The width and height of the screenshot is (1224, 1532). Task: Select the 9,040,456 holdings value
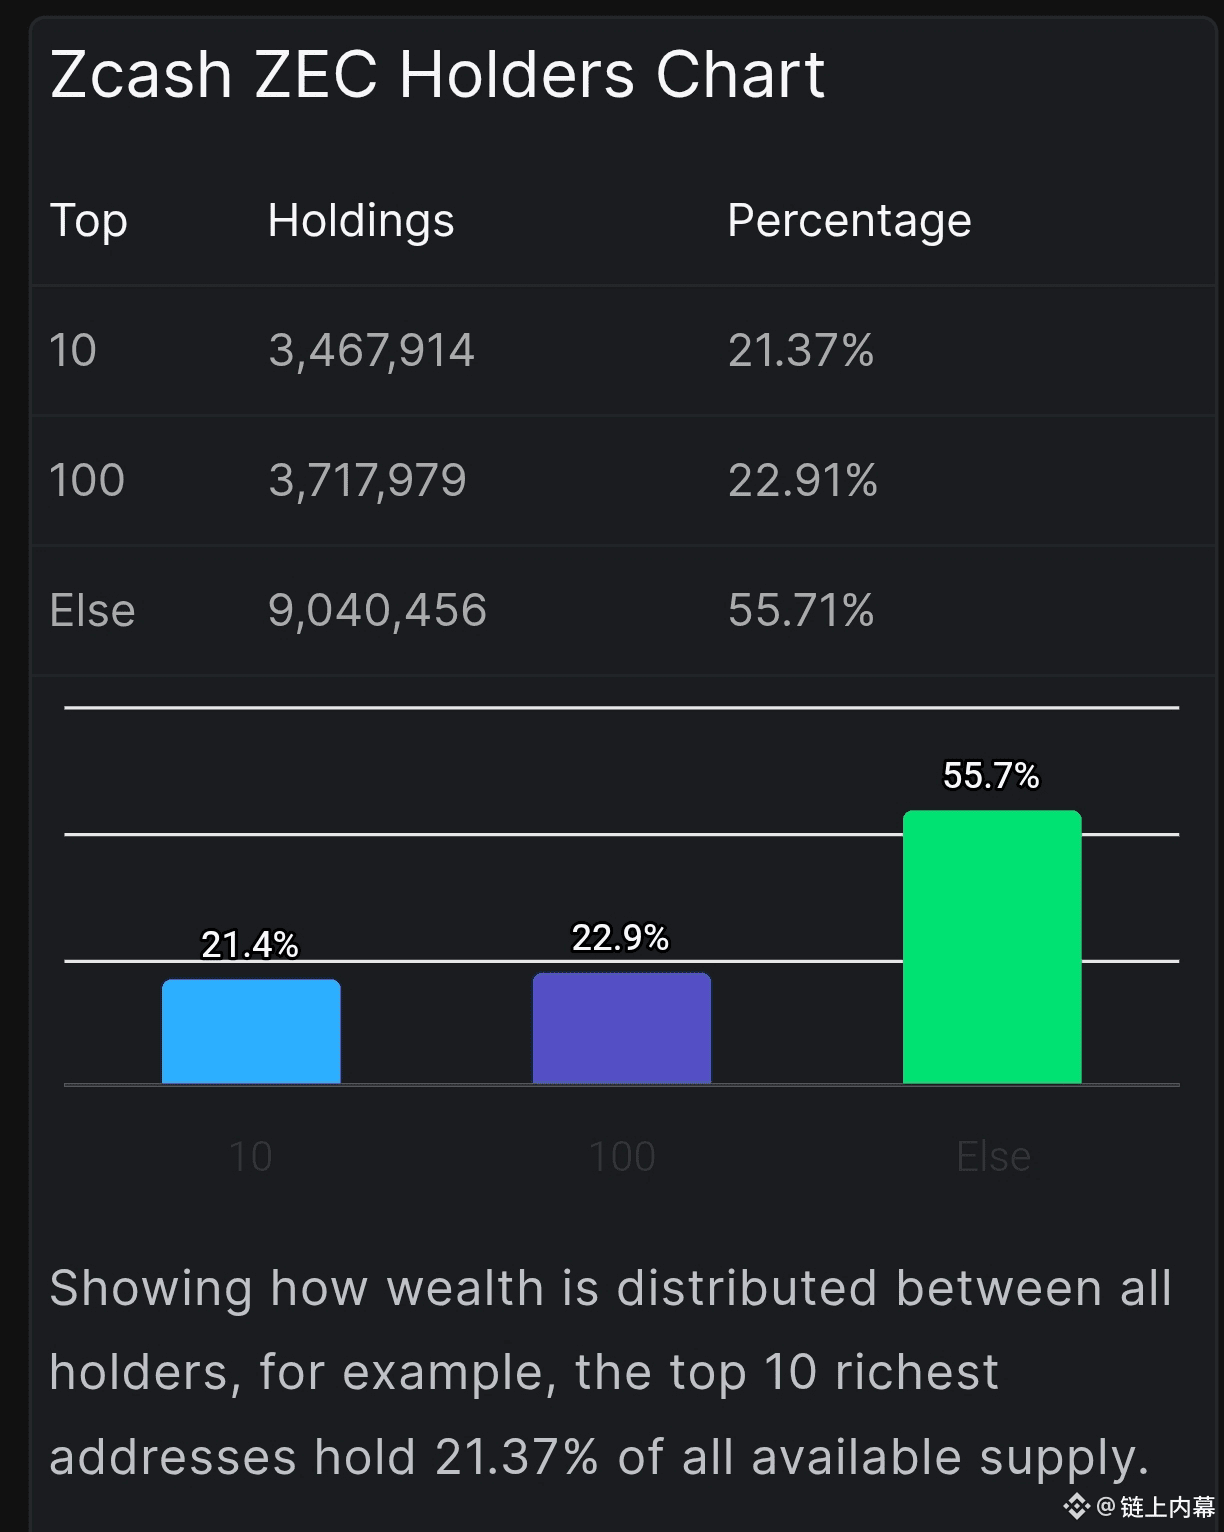(377, 610)
